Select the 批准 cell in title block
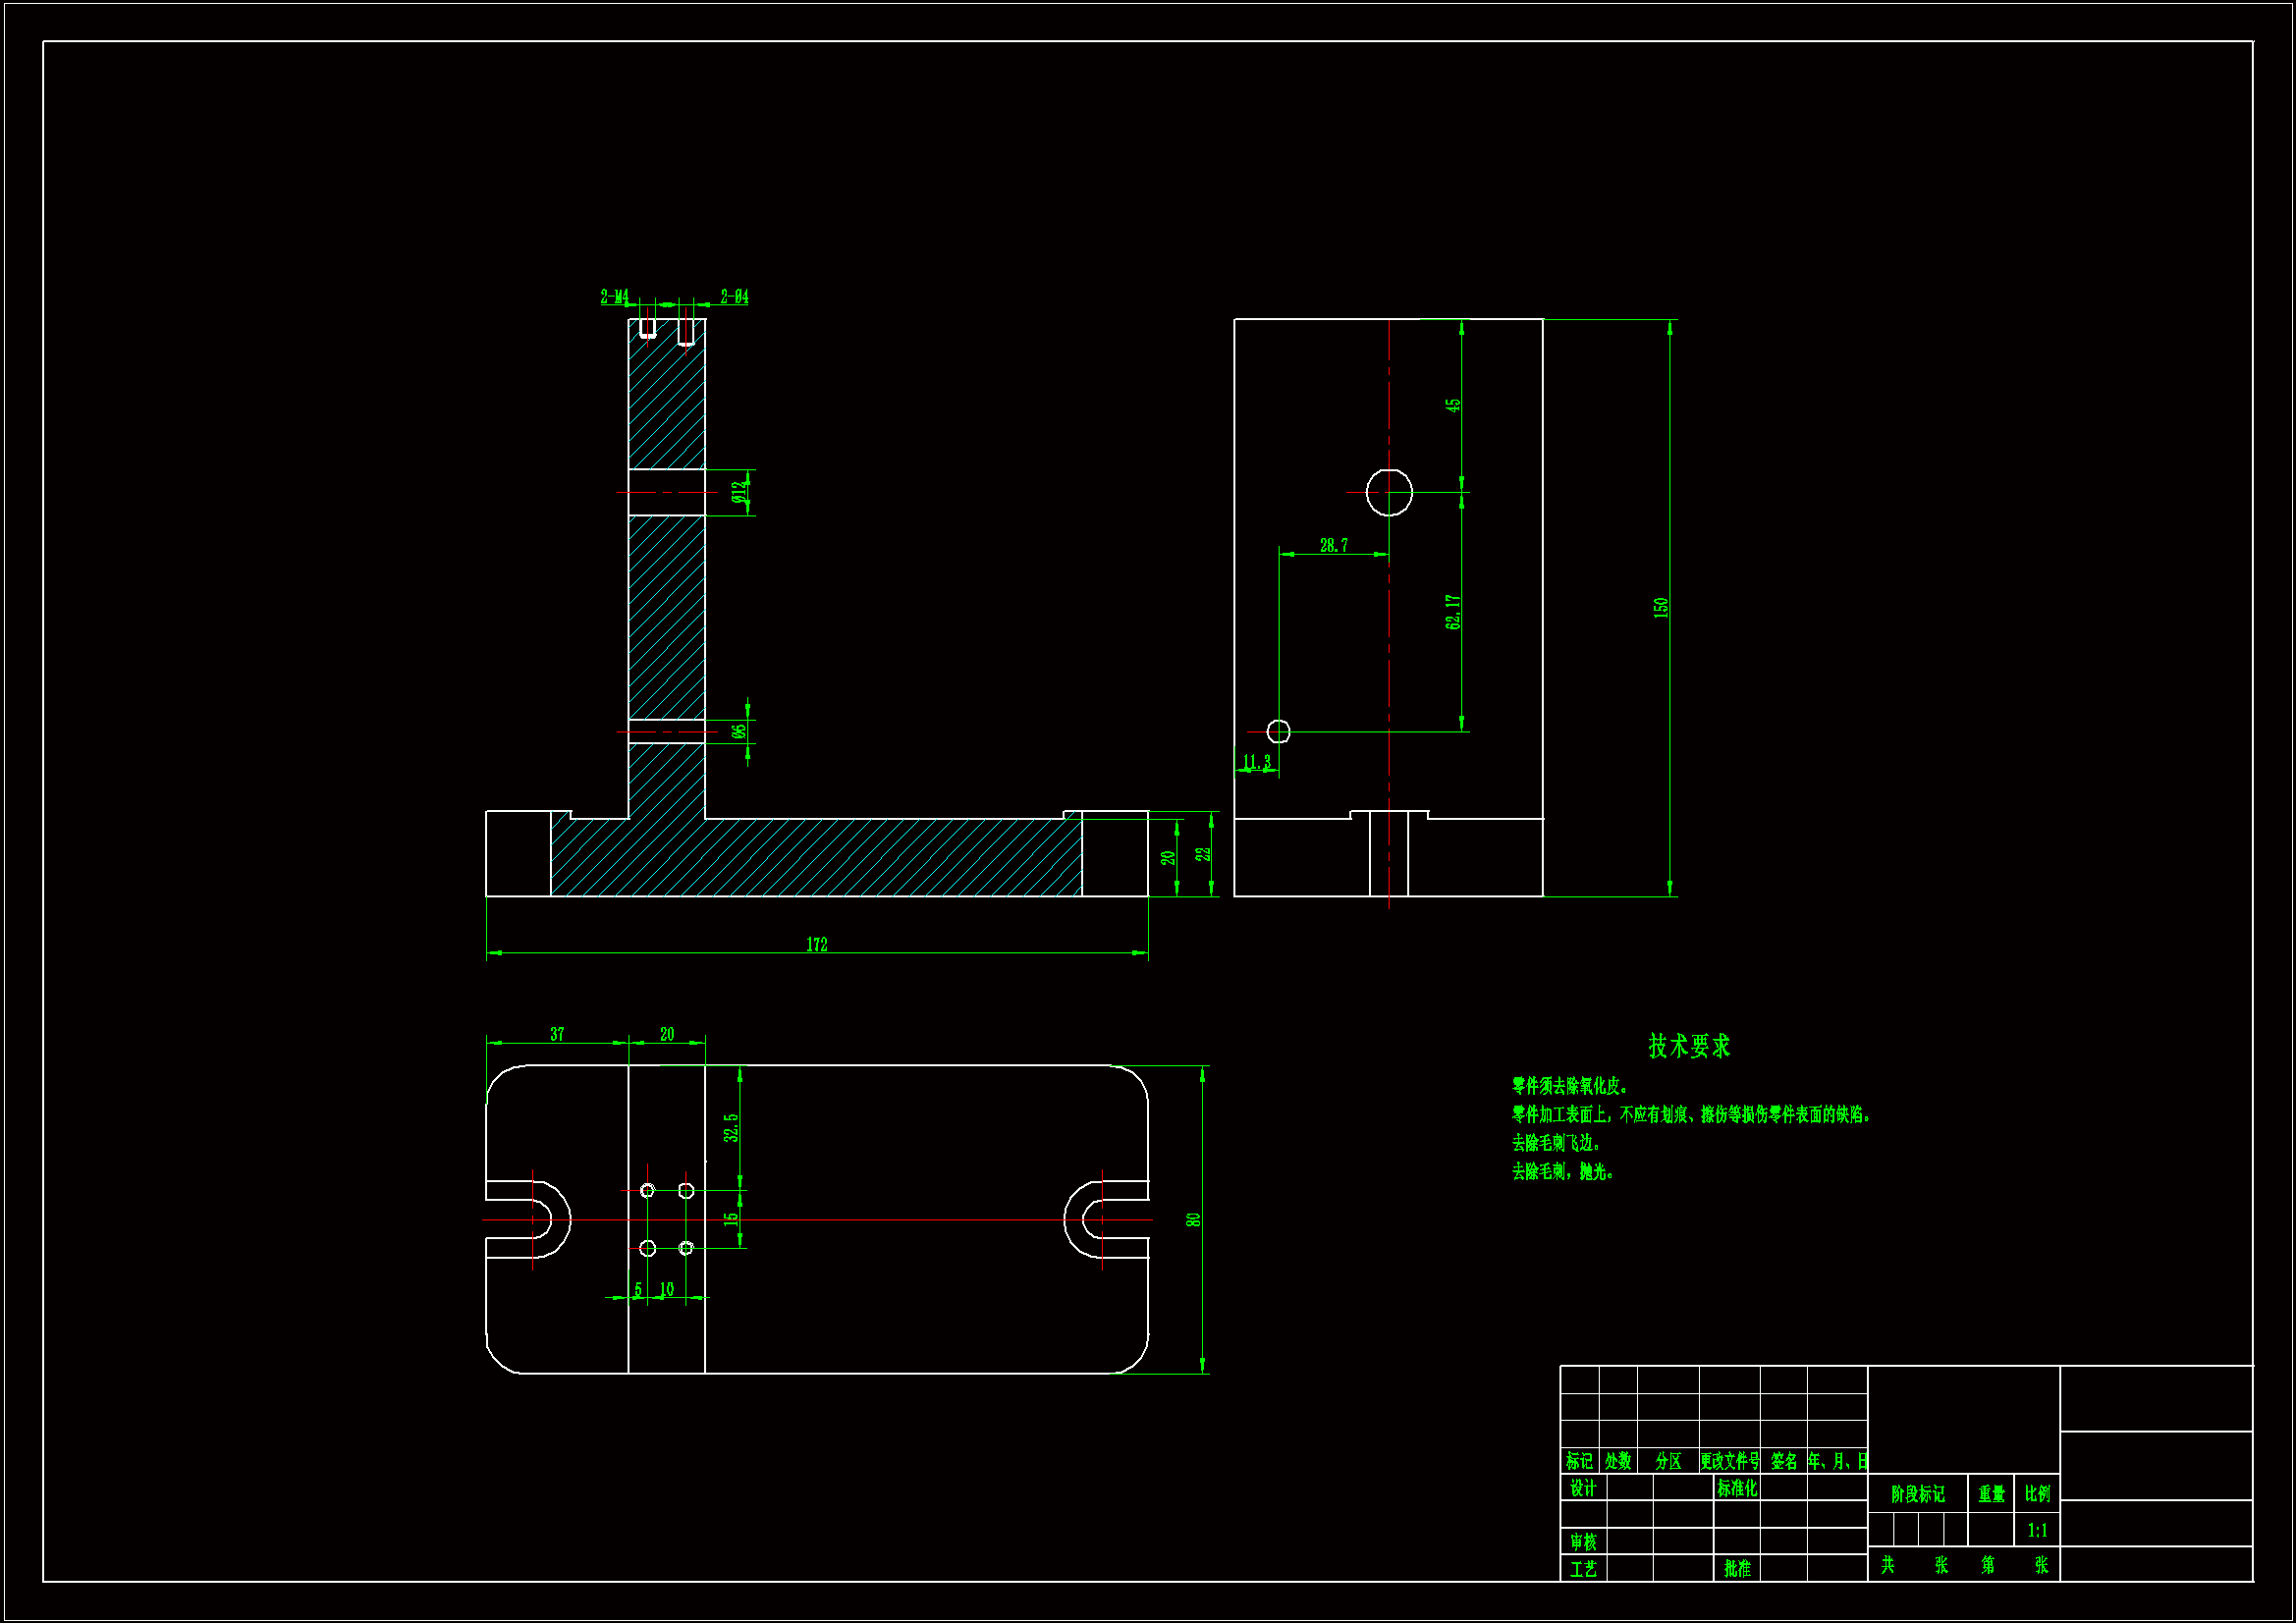Image resolution: width=2296 pixels, height=1623 pixels. 1737,1569
